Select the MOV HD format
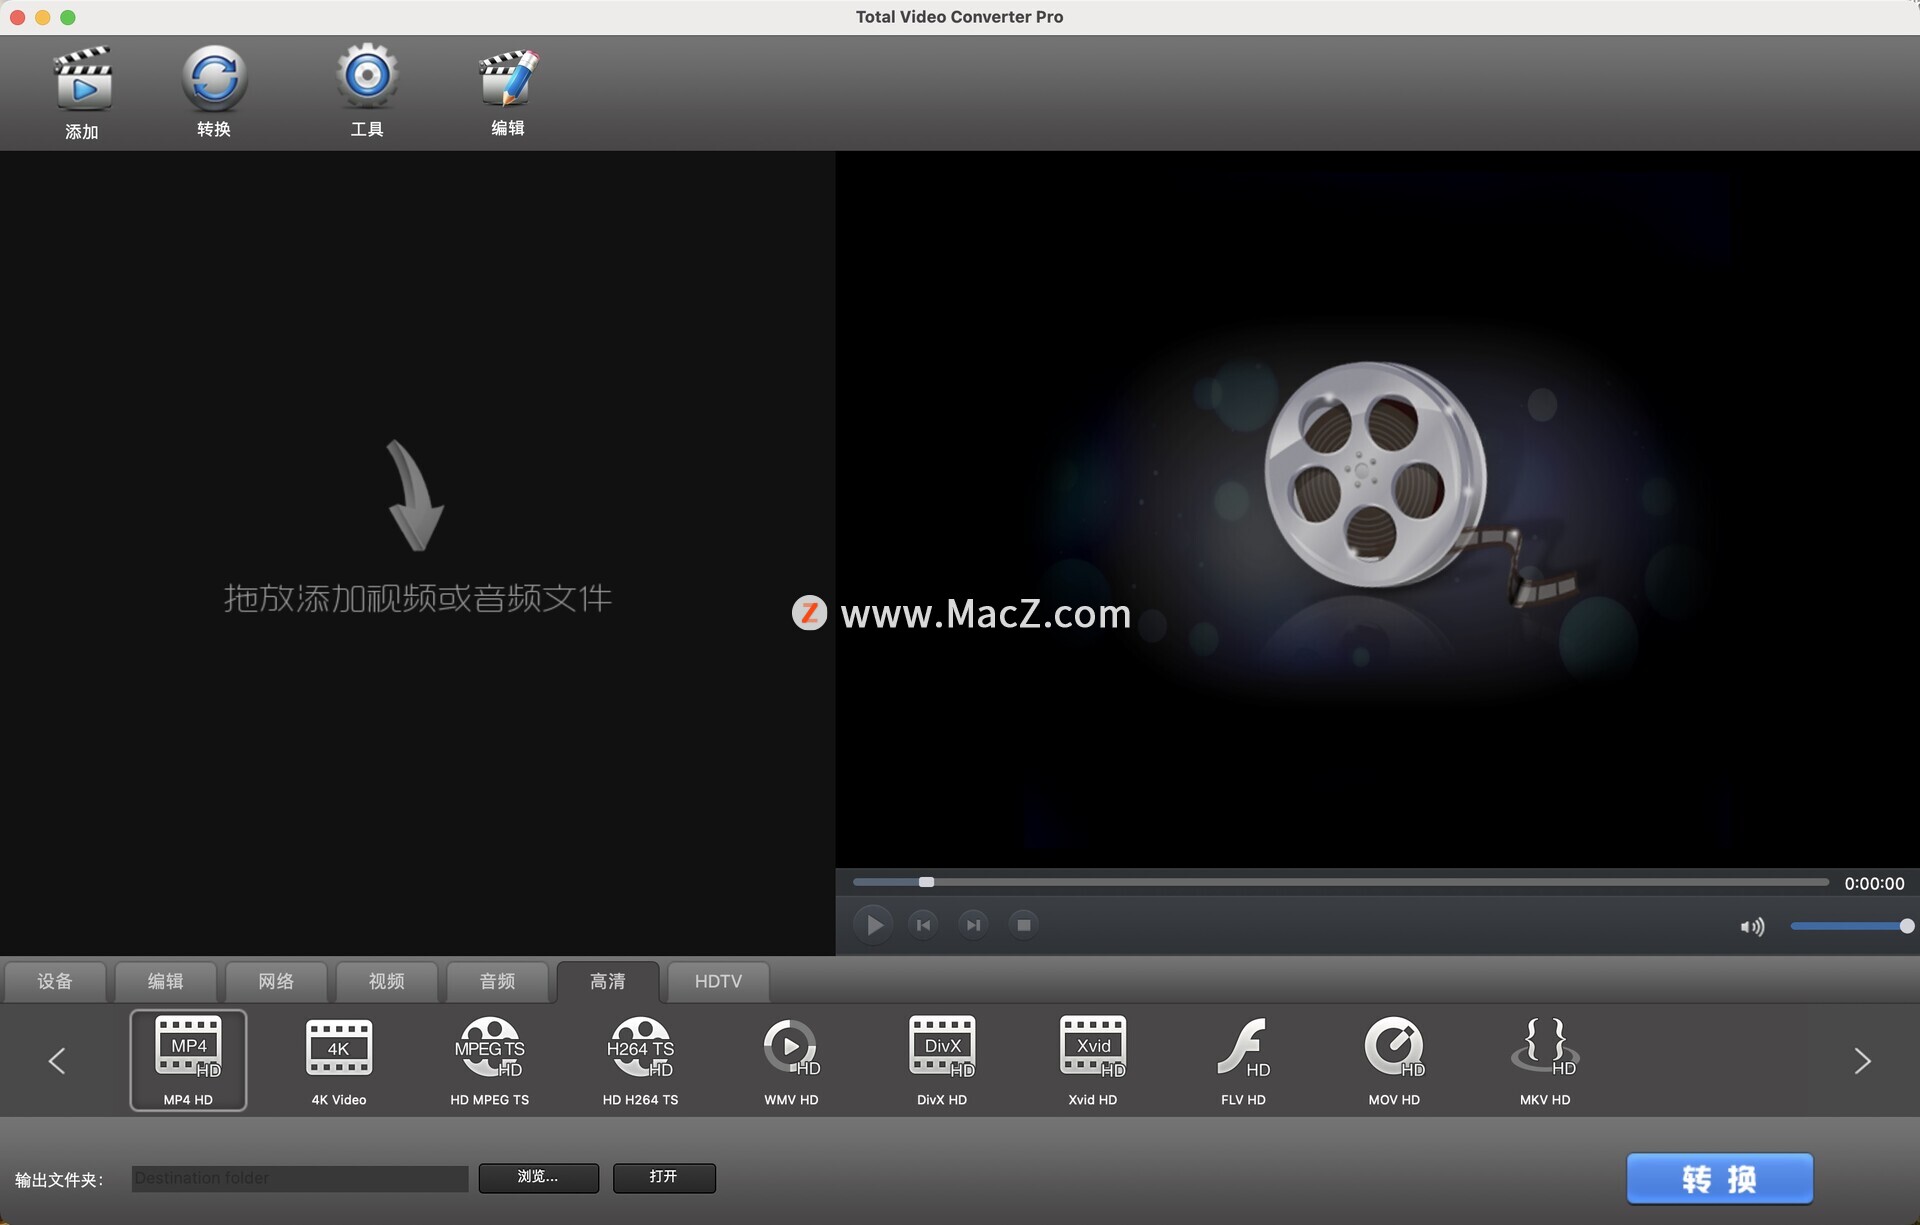This screenshot has height=1225, width=1920. [x=1394, y=1060]
